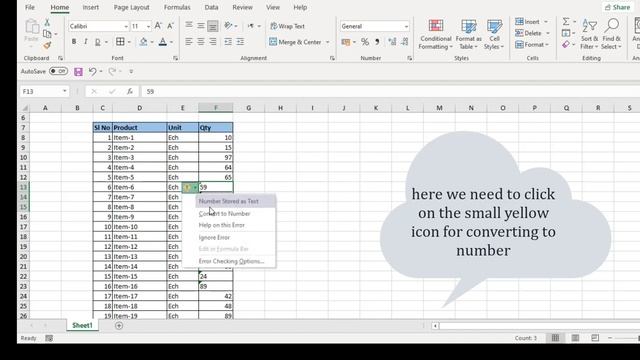Click the Insert Function fx icon

[130, 91]
